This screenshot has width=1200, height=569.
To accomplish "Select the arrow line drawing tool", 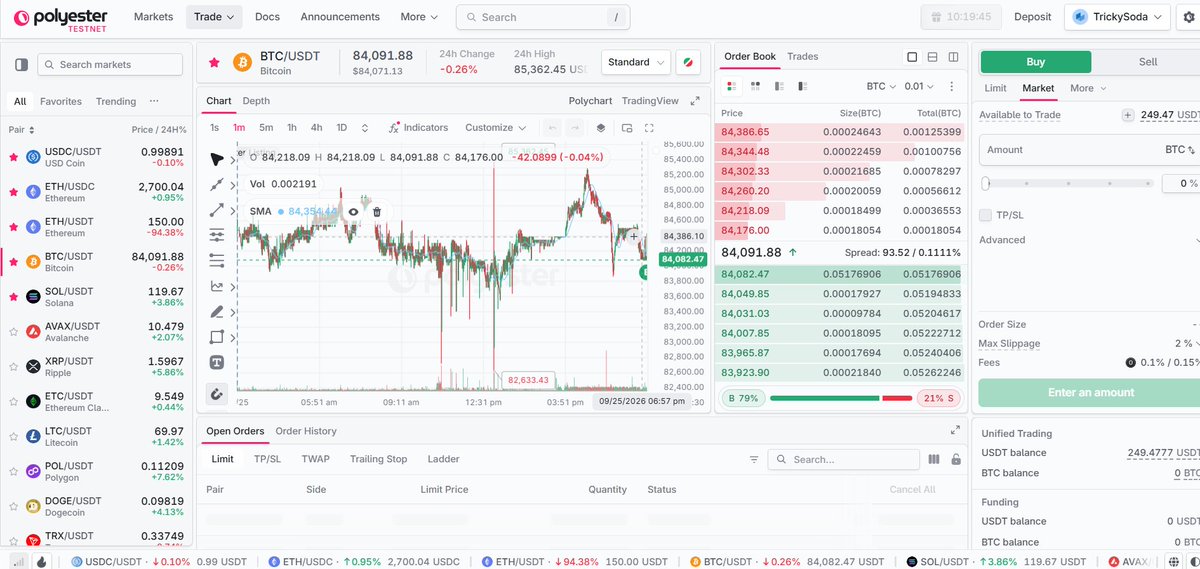I will tap(217, 210).
